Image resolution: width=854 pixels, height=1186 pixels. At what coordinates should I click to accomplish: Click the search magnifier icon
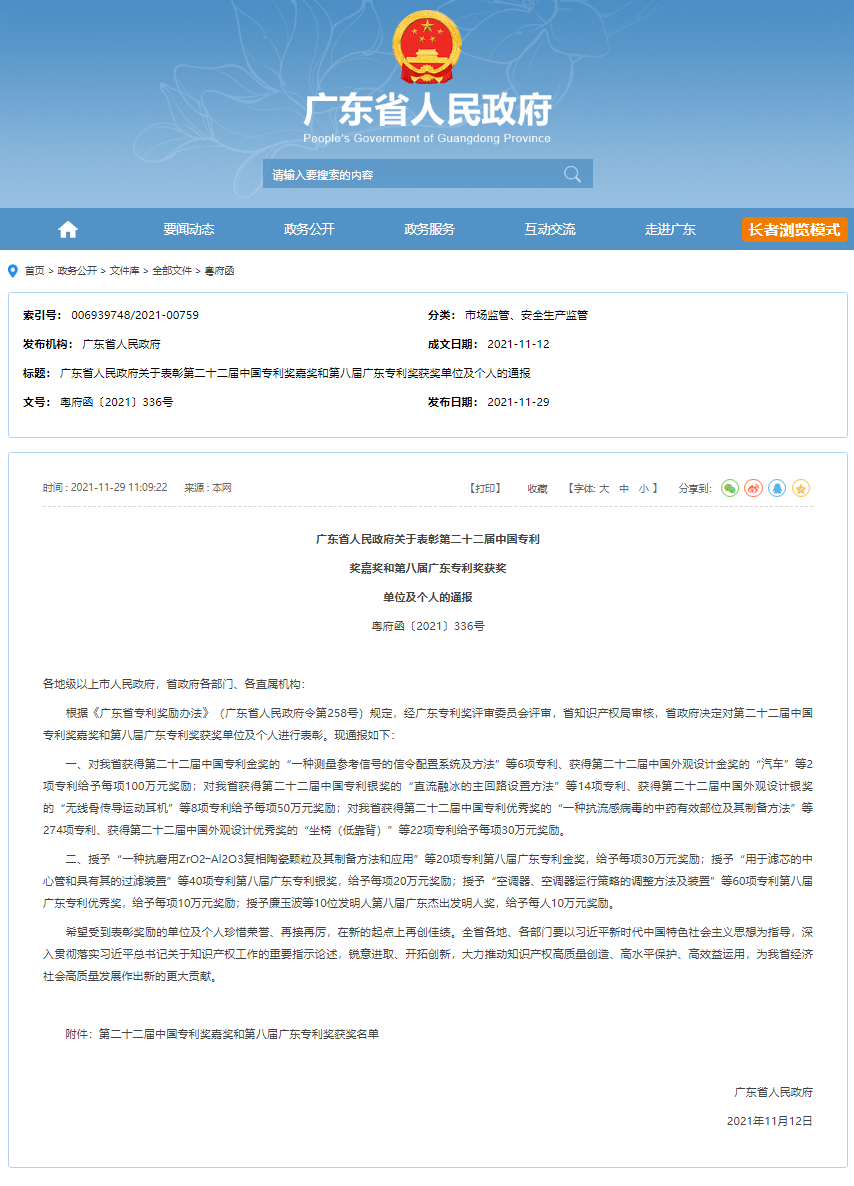[572, 173]
